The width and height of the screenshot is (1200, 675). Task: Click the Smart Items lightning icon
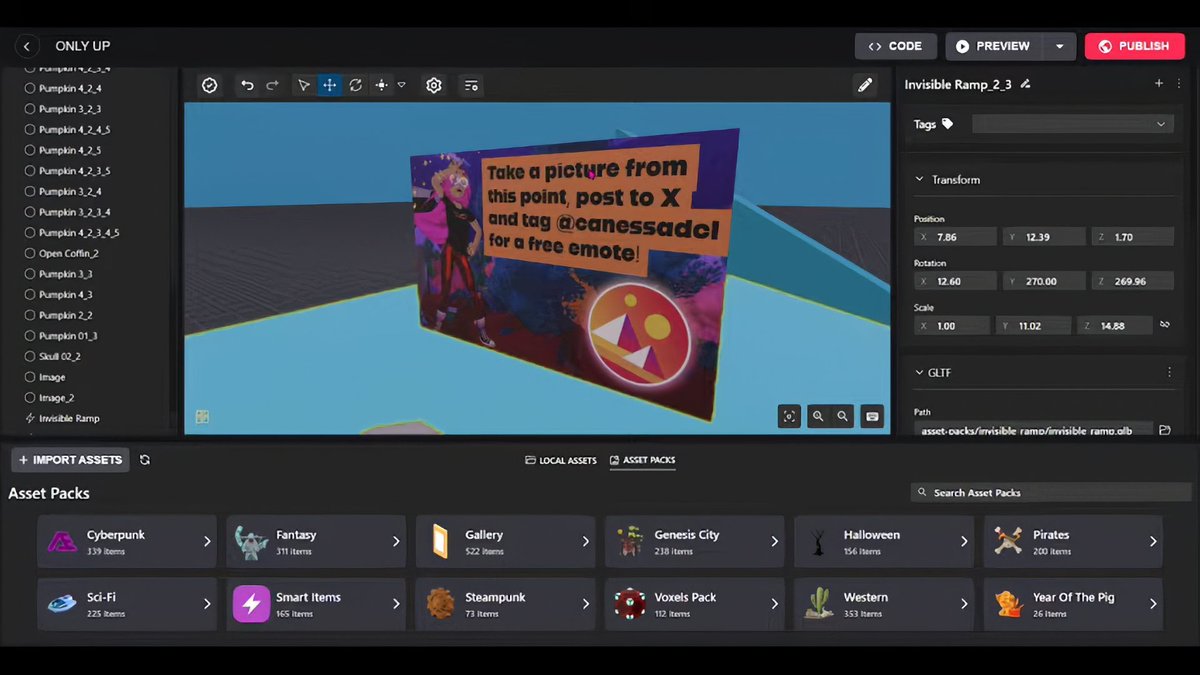pyautogui.click(x=251, y=604)
